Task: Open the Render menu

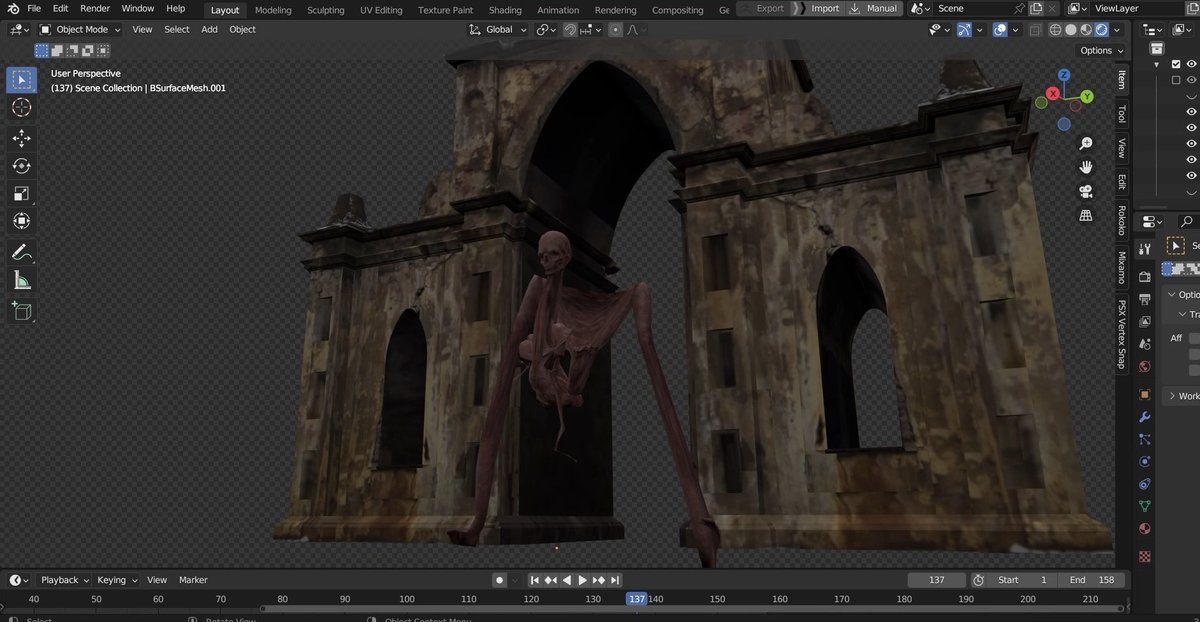Action: [x=95, y=8]
